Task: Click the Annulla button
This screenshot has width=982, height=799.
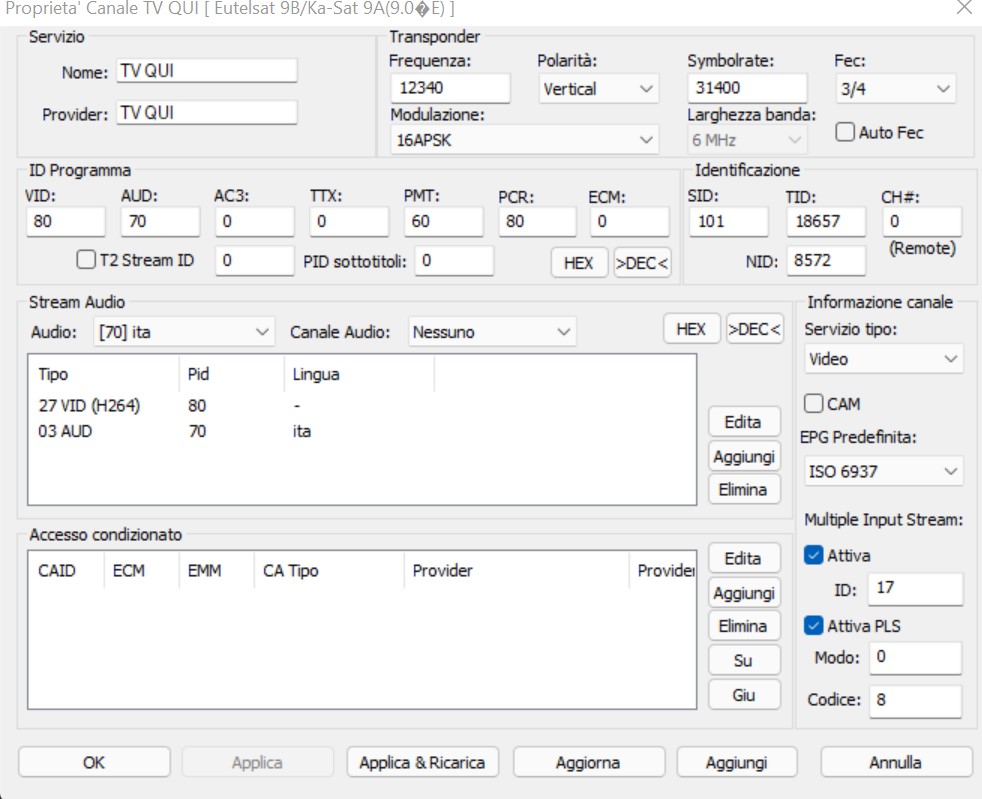Action: (x=896, y=762)
